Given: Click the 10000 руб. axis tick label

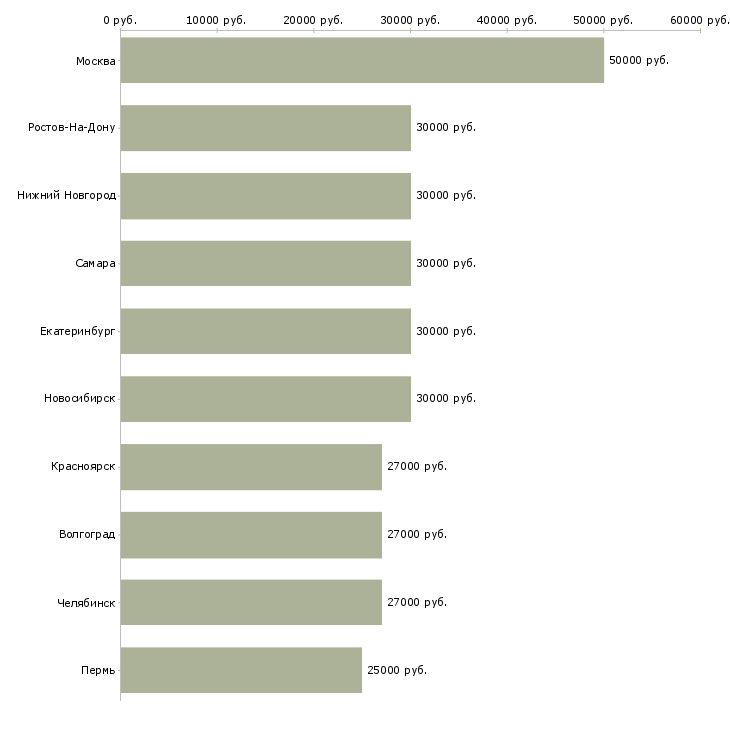Looking at the screenshot, I should (217, 20).
